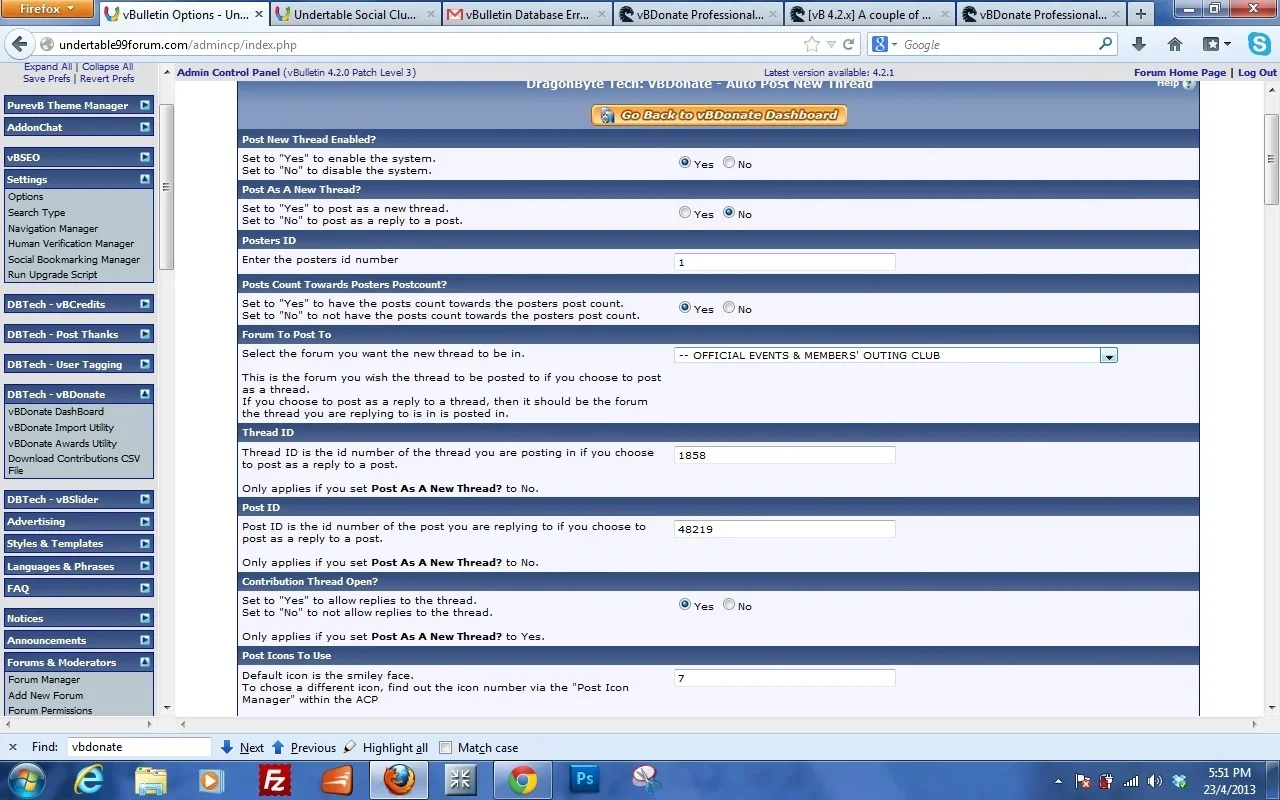Screen dimensions: 1280x800
Task: Select Yes for Posts Count Towards Postcount
Action: tap(685, 307)
